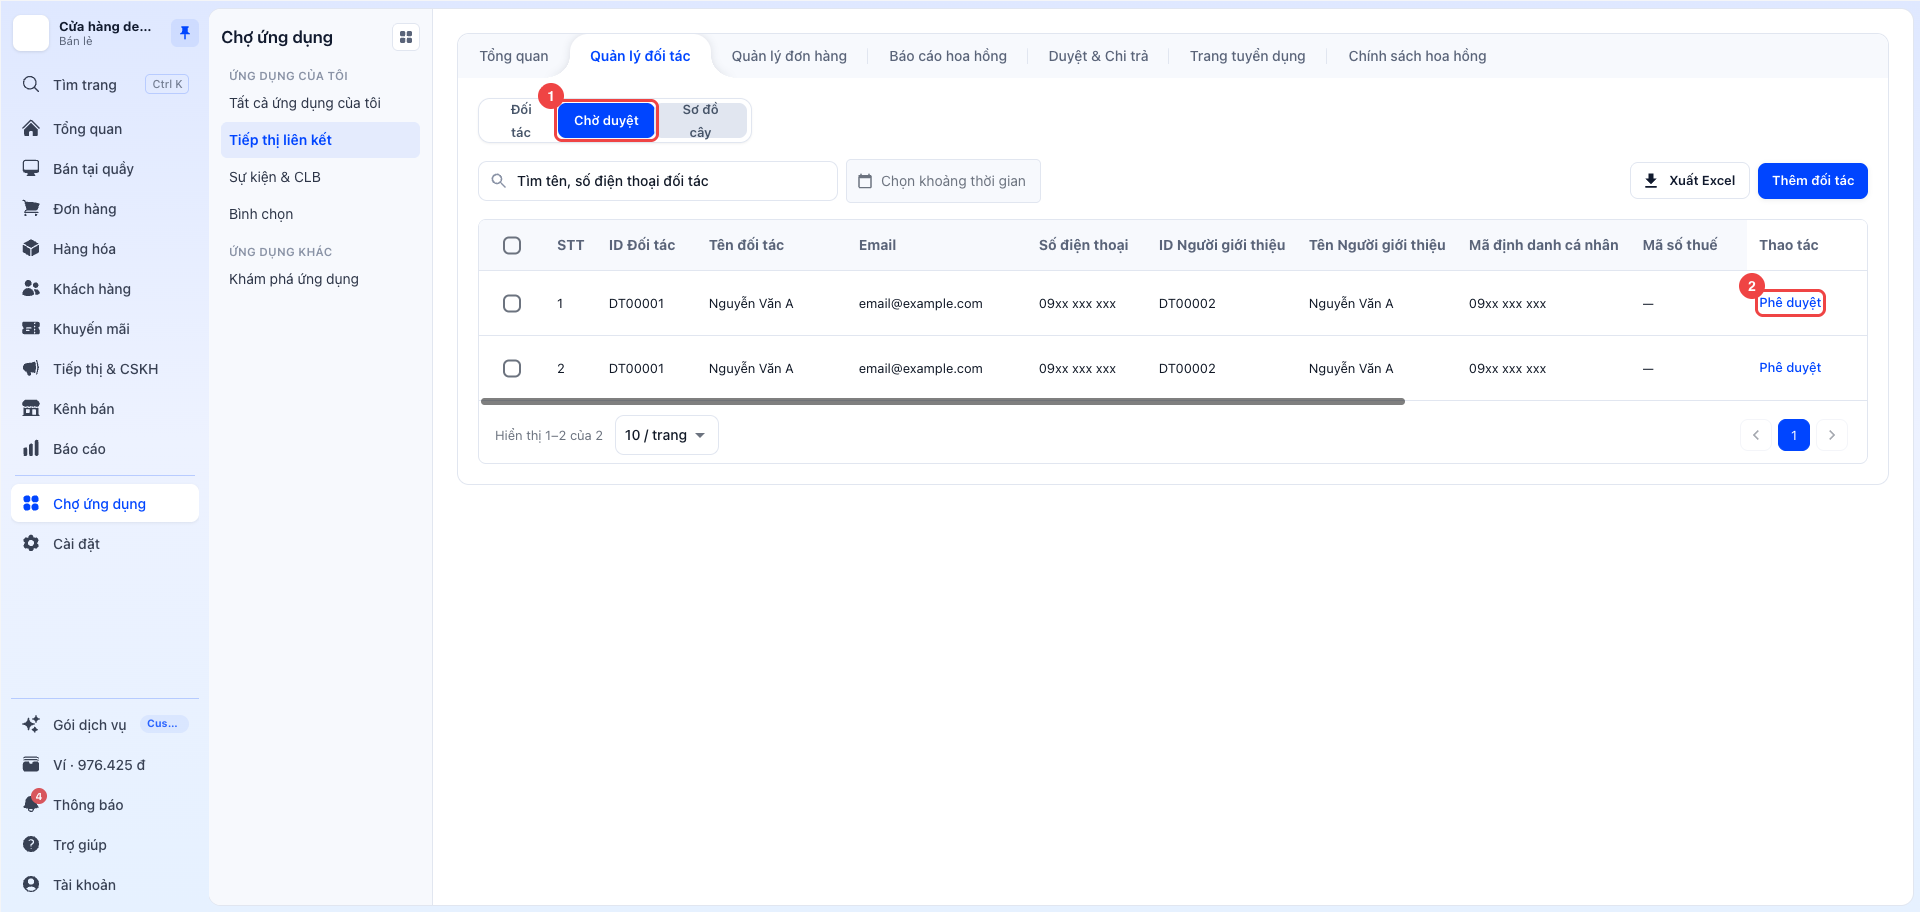Open Báo cáo chart icon
The width and height of the screenshot is (1920, 912).
(x=31, y=449)
